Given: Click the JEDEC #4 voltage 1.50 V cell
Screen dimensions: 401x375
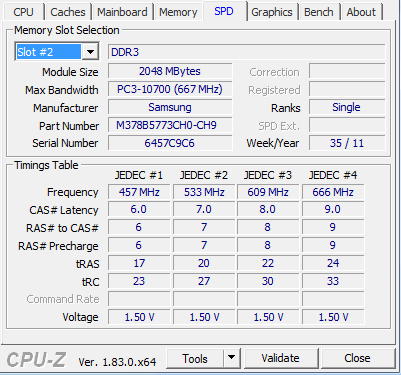Looking at the screenshot, I should [333, 317].
